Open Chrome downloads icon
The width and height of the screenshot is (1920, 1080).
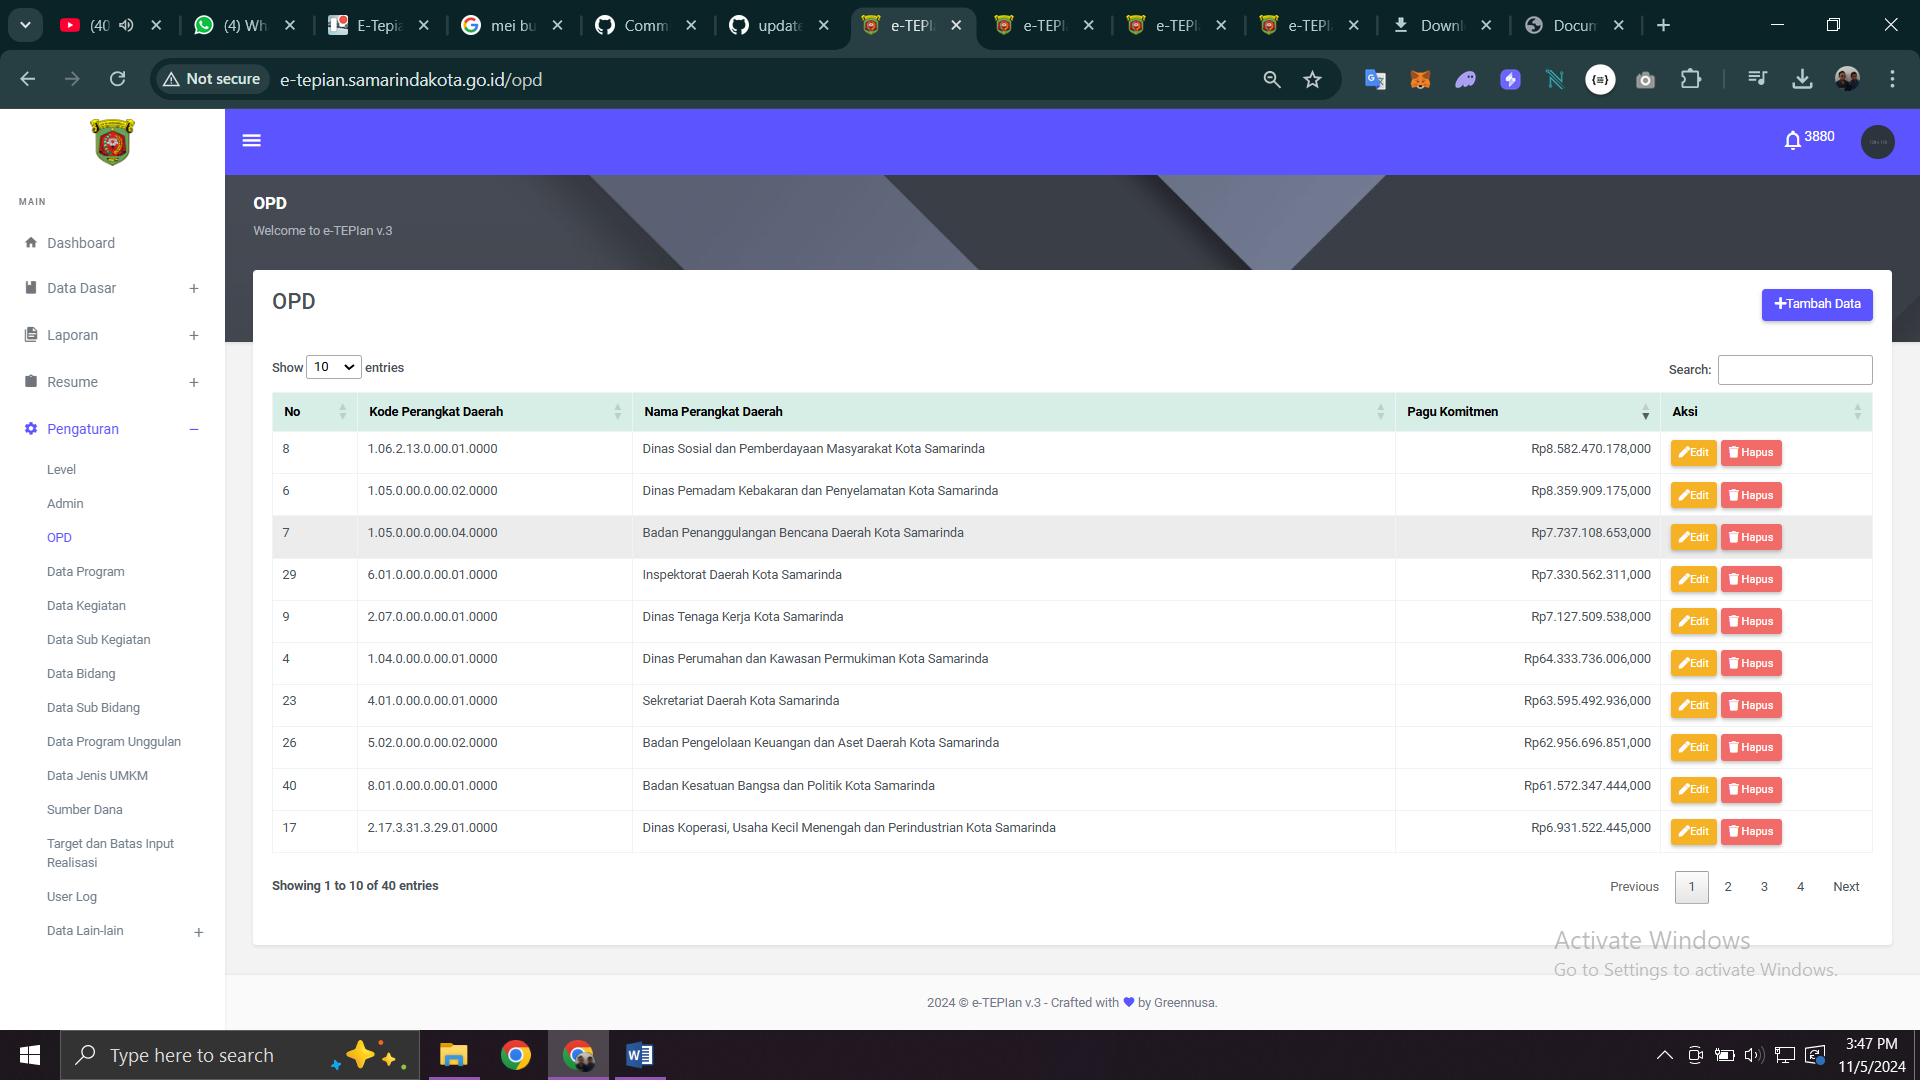tap(1802, 79)
